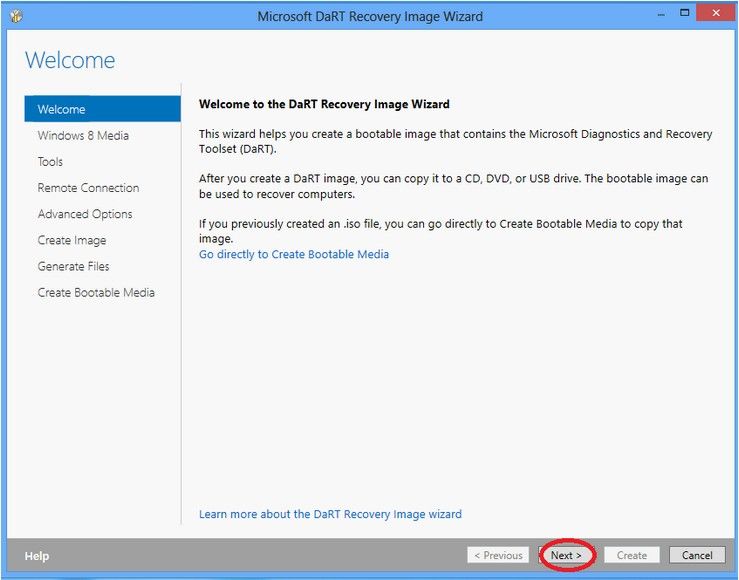Open the Advanced Options step
Image resolution: width=739 pixels, height=580 pixels.
85,214
